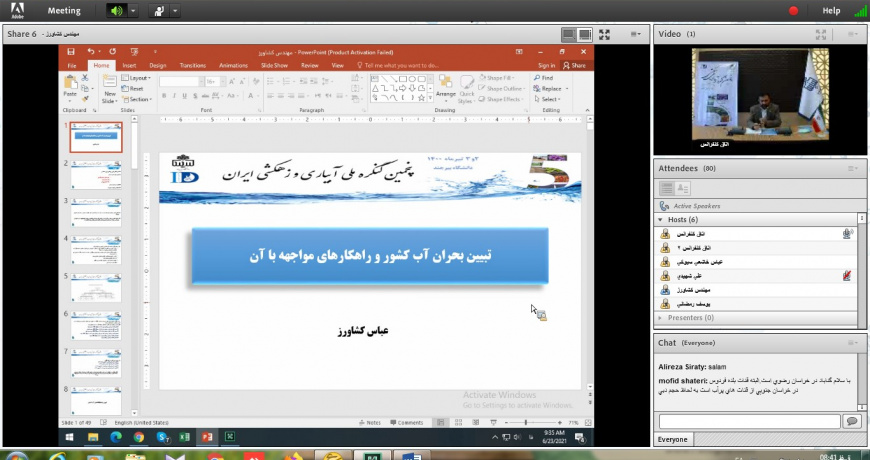The width and height of the screenshot is (870, 460).
Task: Expand the Presenters (0) group
Action: (x=660, y=318)
